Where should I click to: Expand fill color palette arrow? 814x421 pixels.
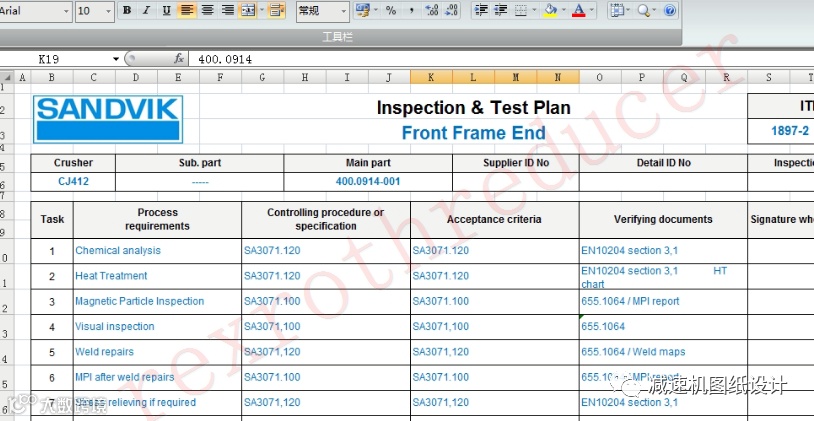coord(563,10)
